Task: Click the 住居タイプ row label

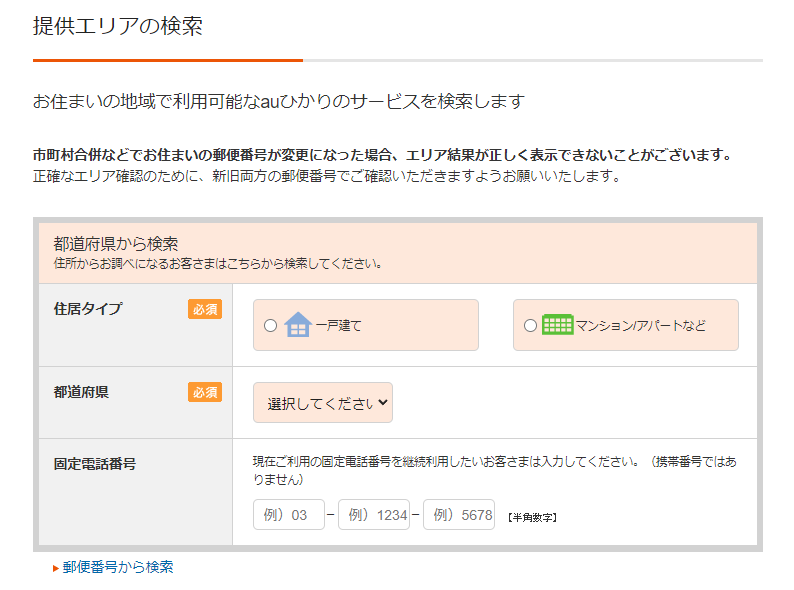Action: (88, 309)
